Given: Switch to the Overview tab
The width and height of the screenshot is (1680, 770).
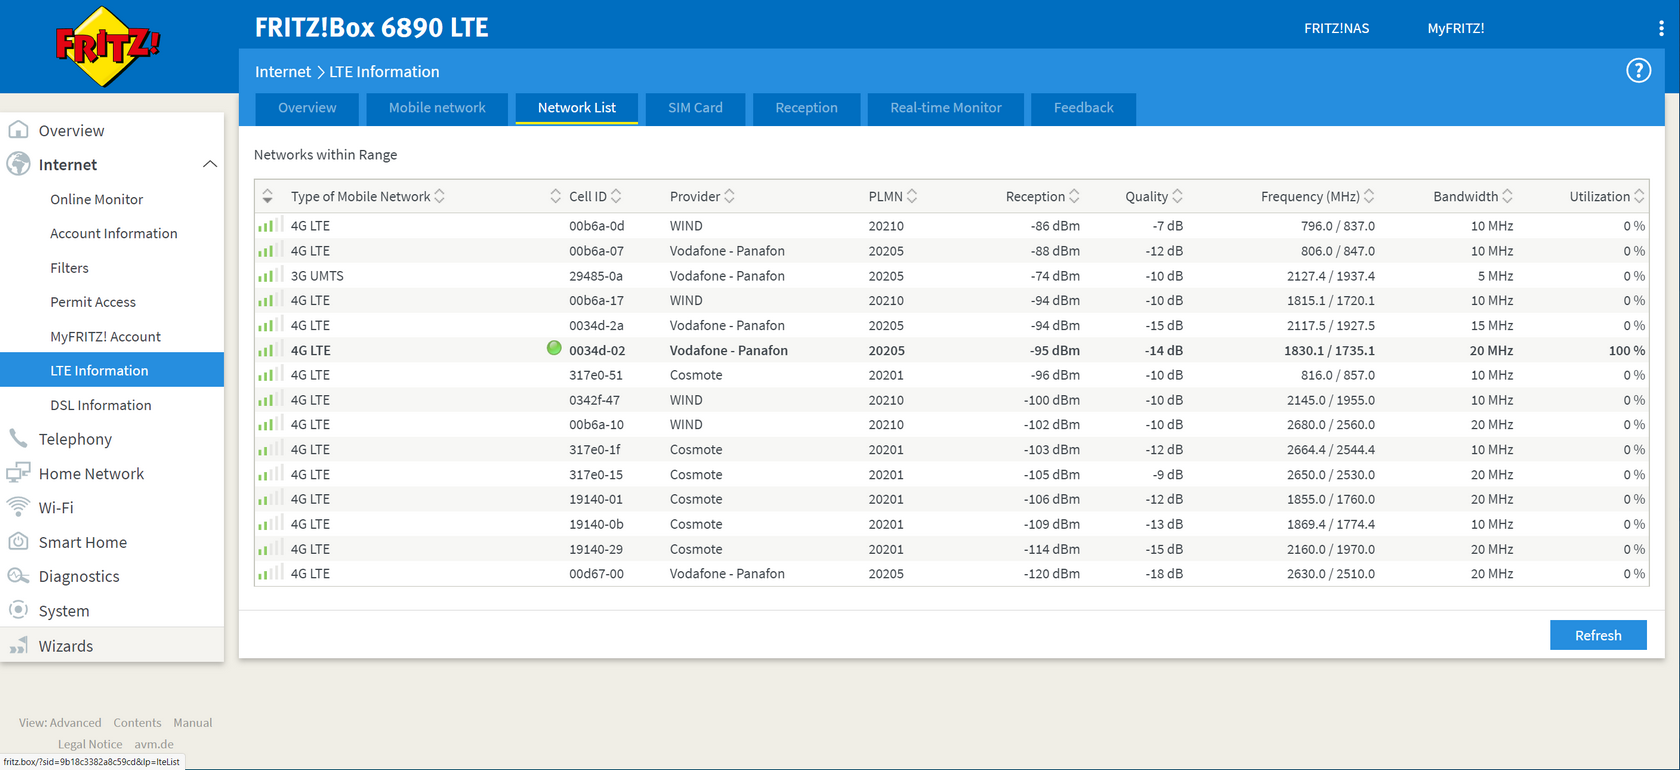Looking at the screenshot, I should (307, 108).
